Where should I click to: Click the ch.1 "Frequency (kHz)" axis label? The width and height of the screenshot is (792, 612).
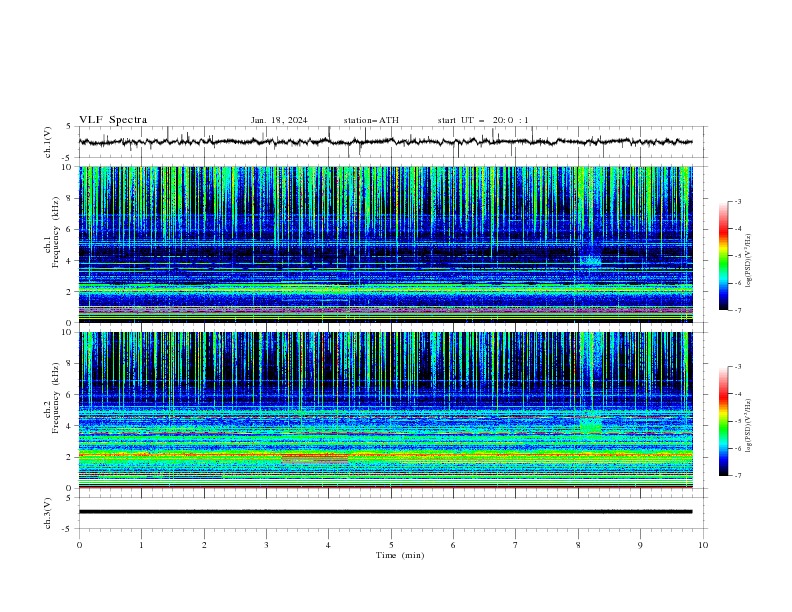(56, 232)
